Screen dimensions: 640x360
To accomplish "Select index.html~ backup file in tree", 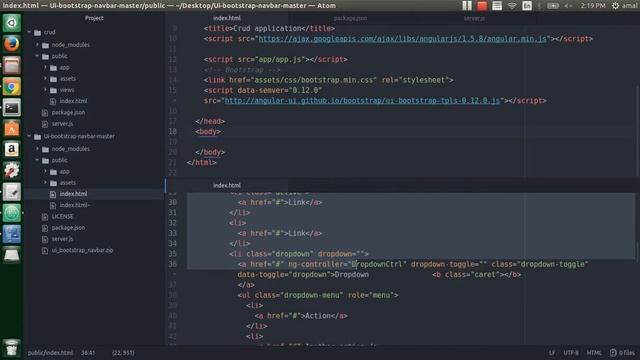I will click(x=75, y=205).
